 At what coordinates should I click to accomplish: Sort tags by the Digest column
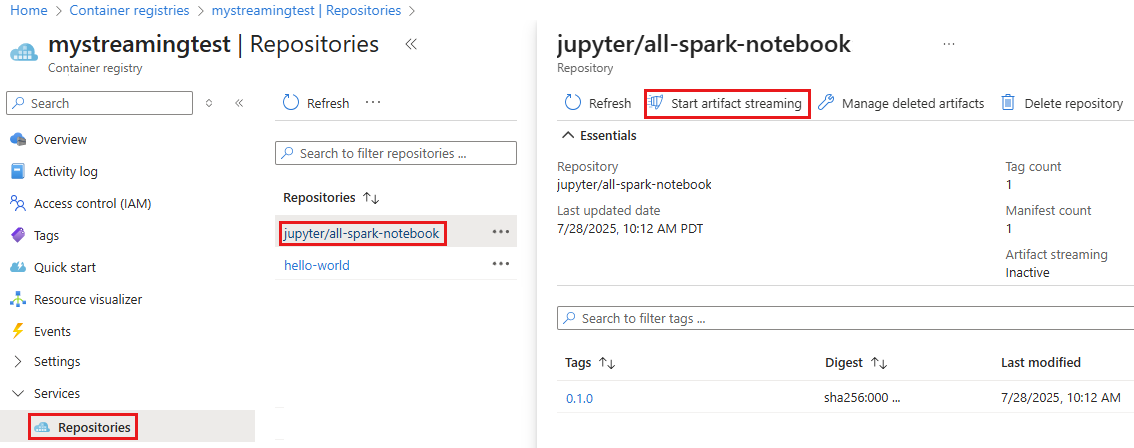pyautogui.click(x=879, y=363)
